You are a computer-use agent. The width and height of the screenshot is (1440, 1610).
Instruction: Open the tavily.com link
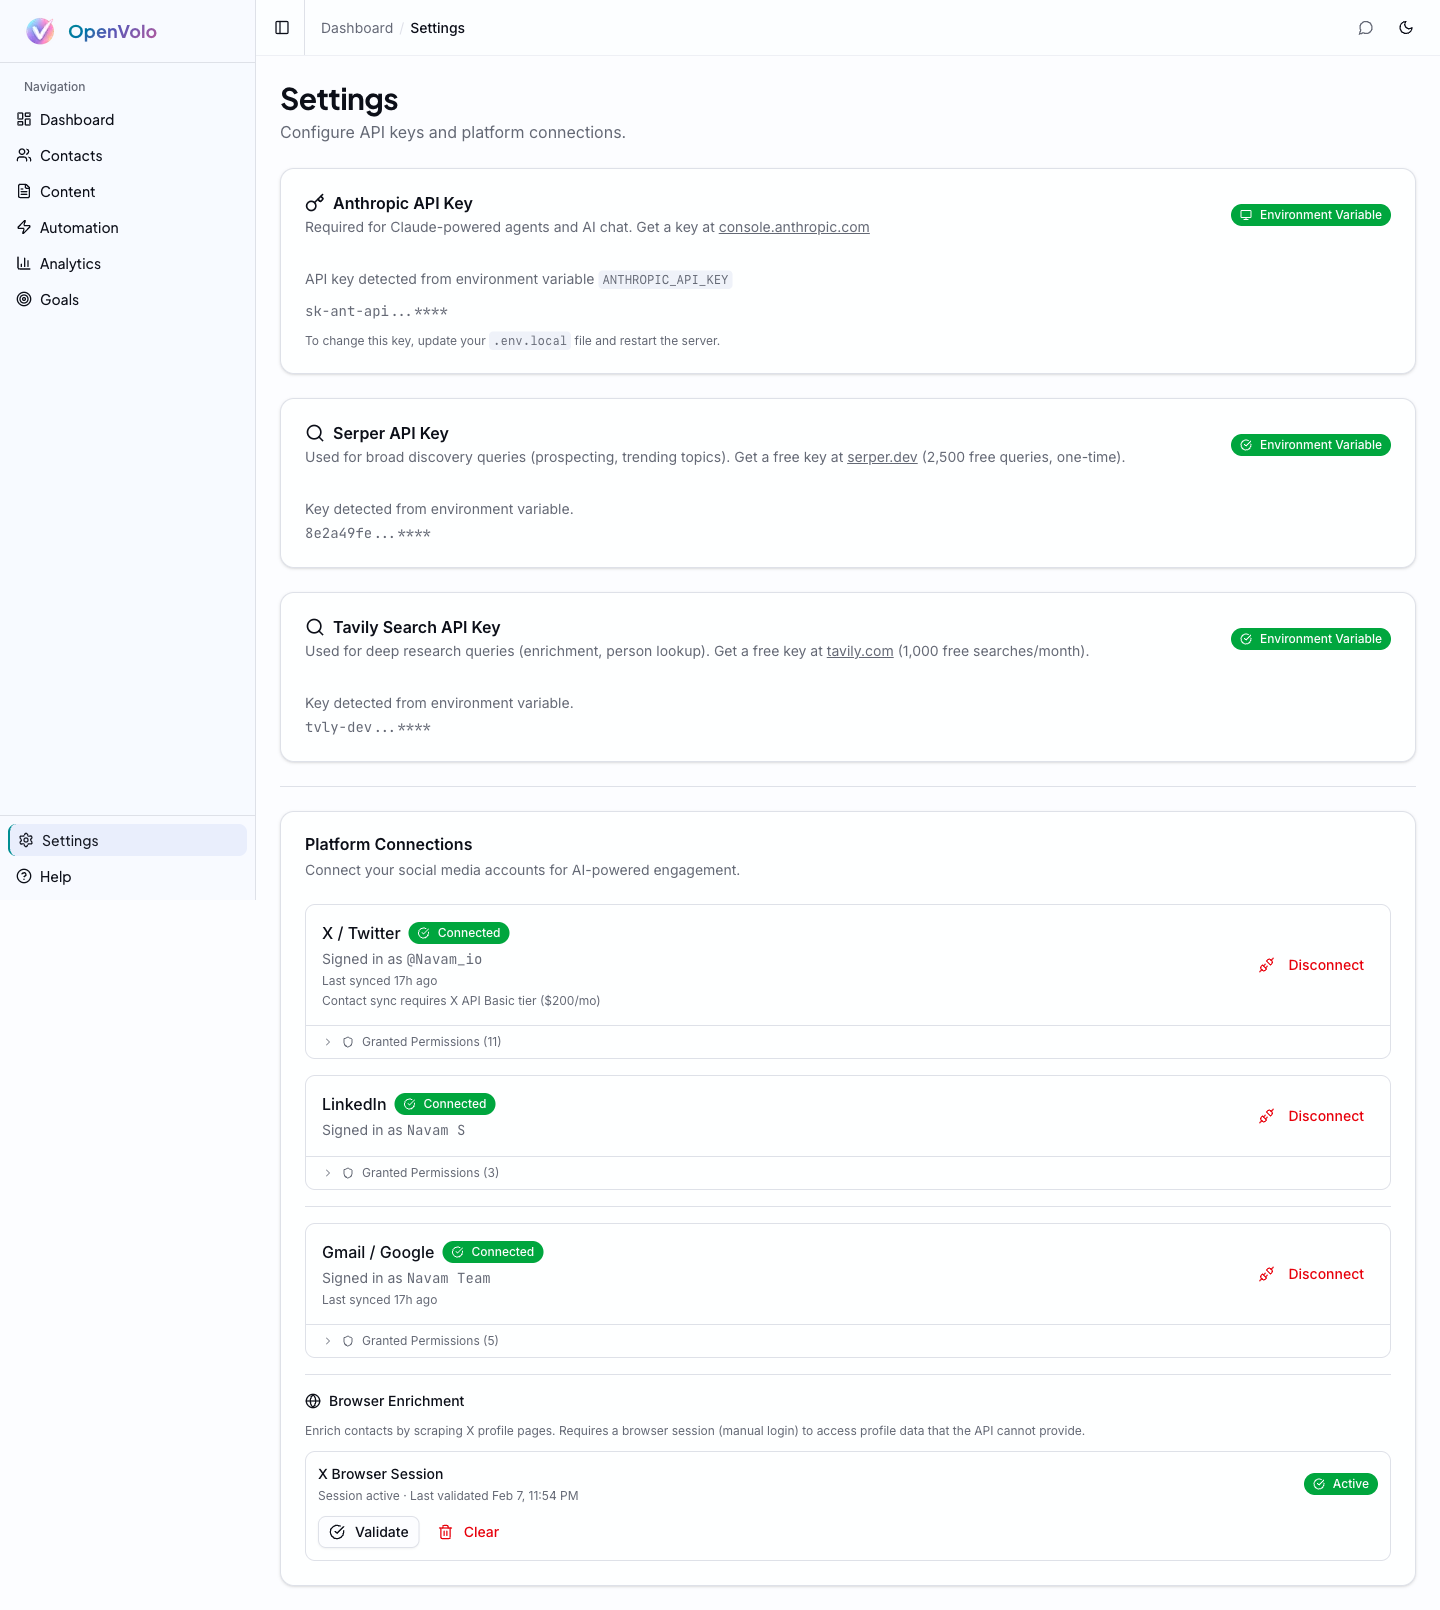860,651
